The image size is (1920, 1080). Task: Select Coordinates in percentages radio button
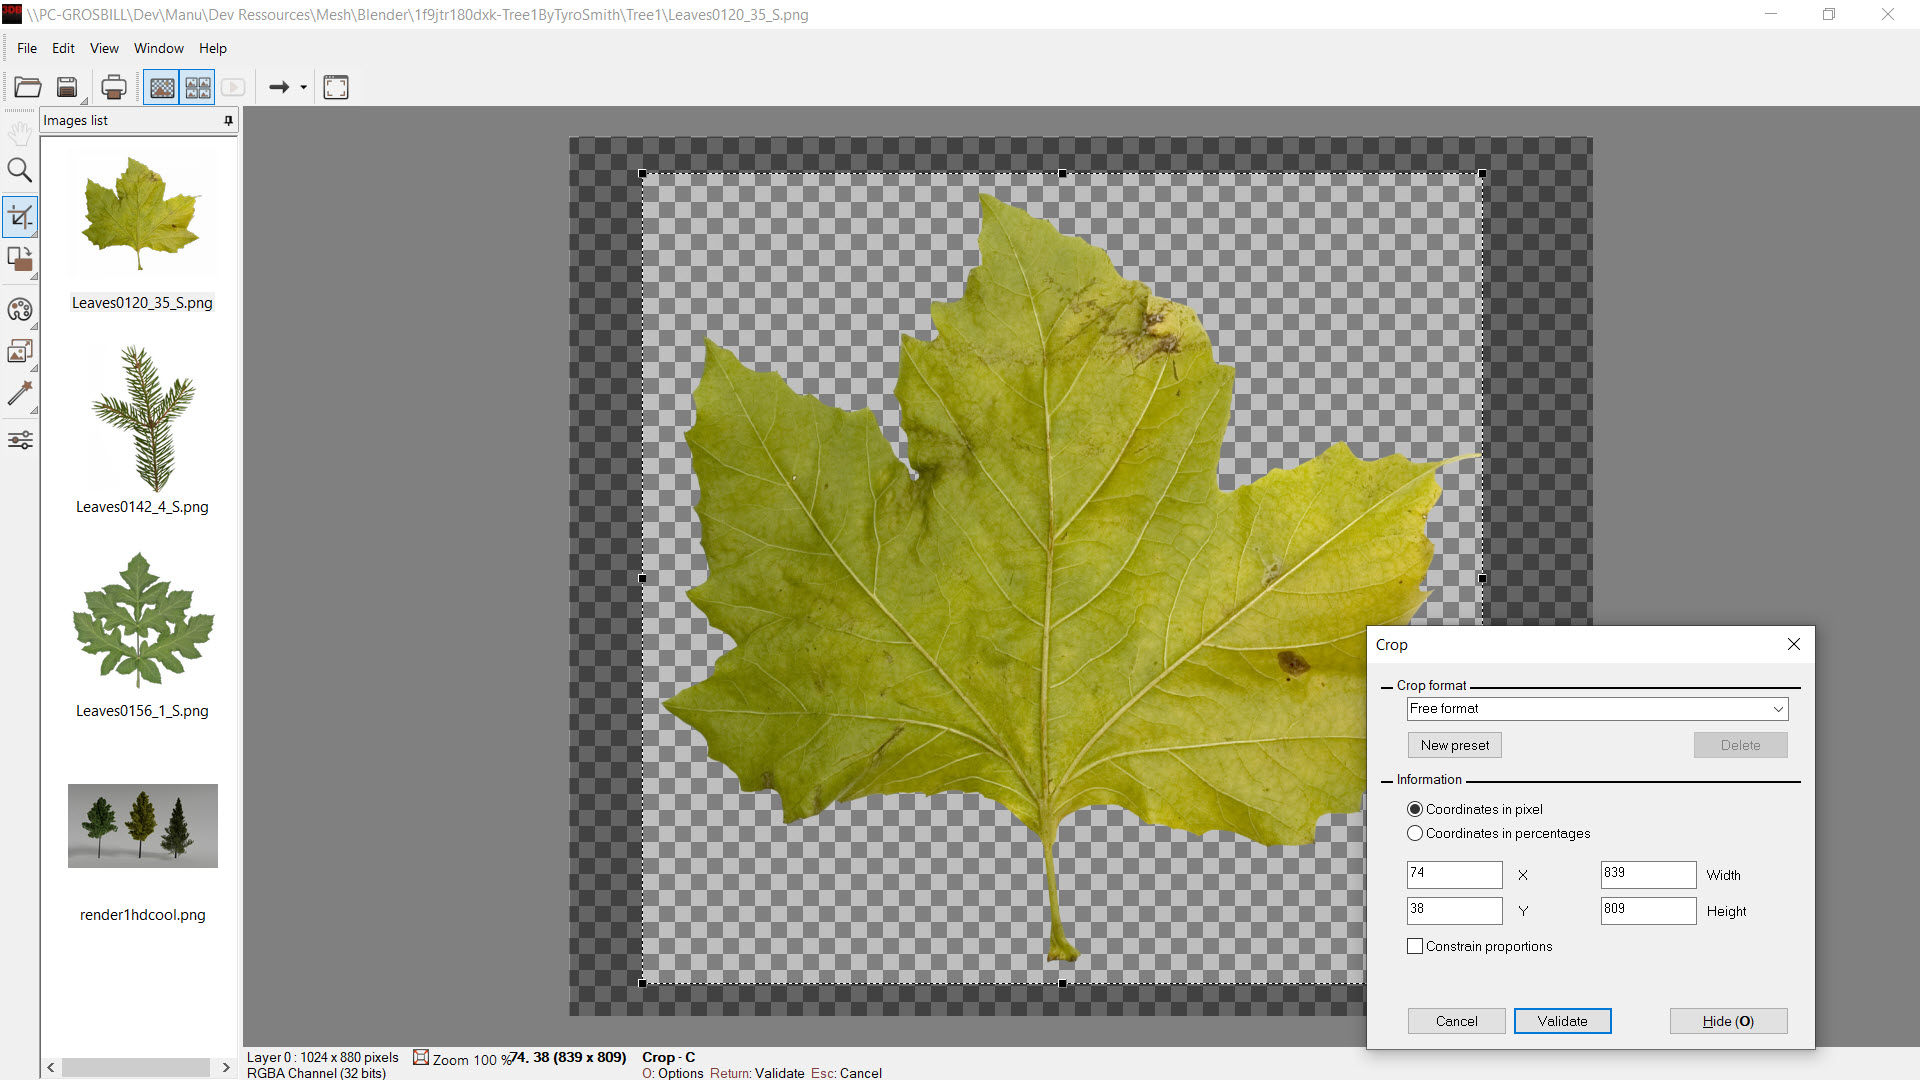(1415, 833)
